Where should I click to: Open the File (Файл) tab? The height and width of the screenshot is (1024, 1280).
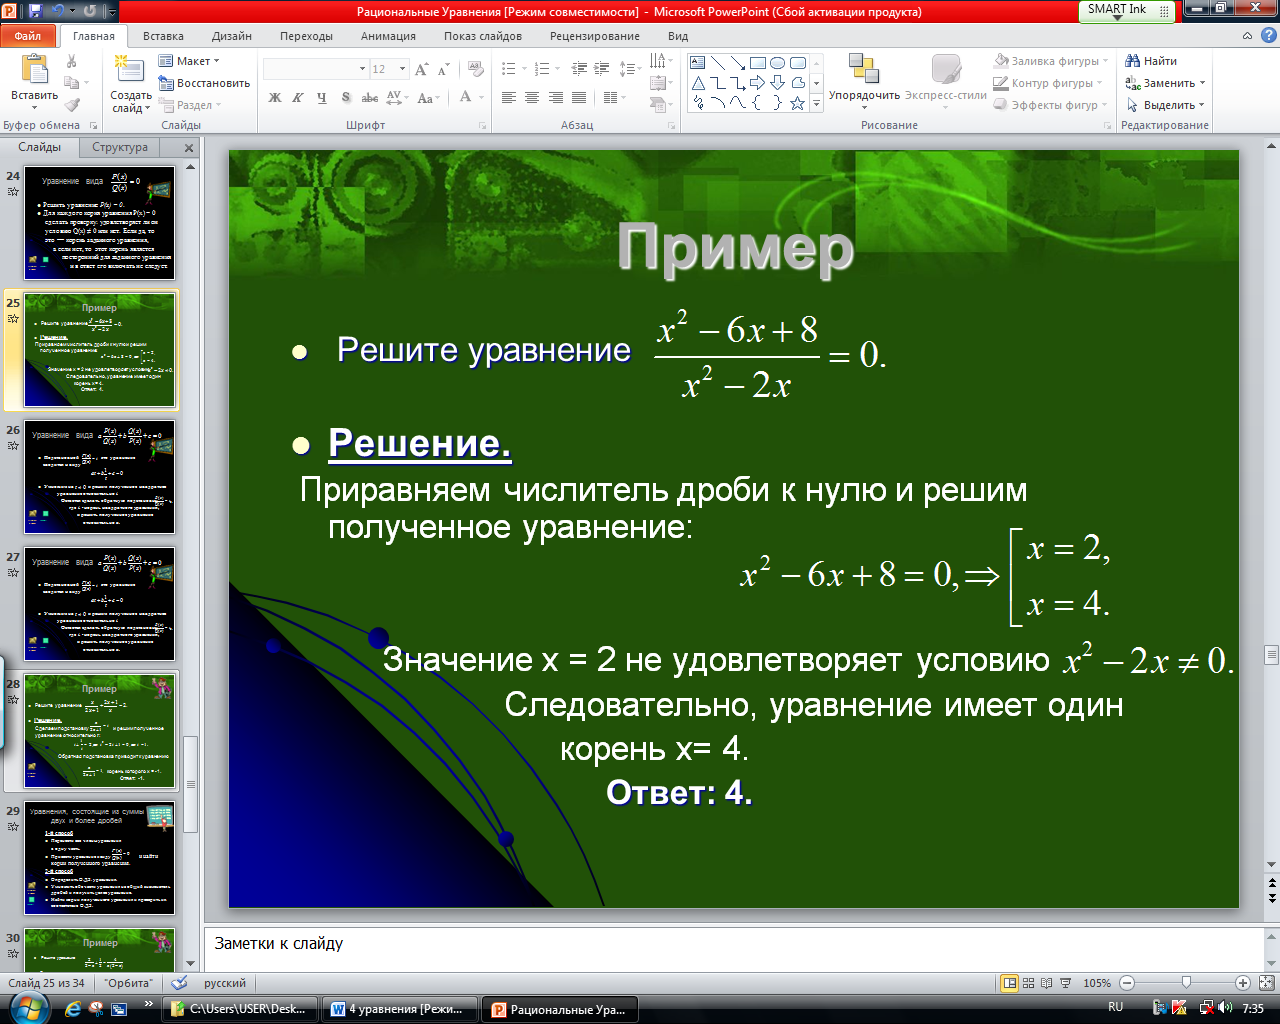(28, 36)
